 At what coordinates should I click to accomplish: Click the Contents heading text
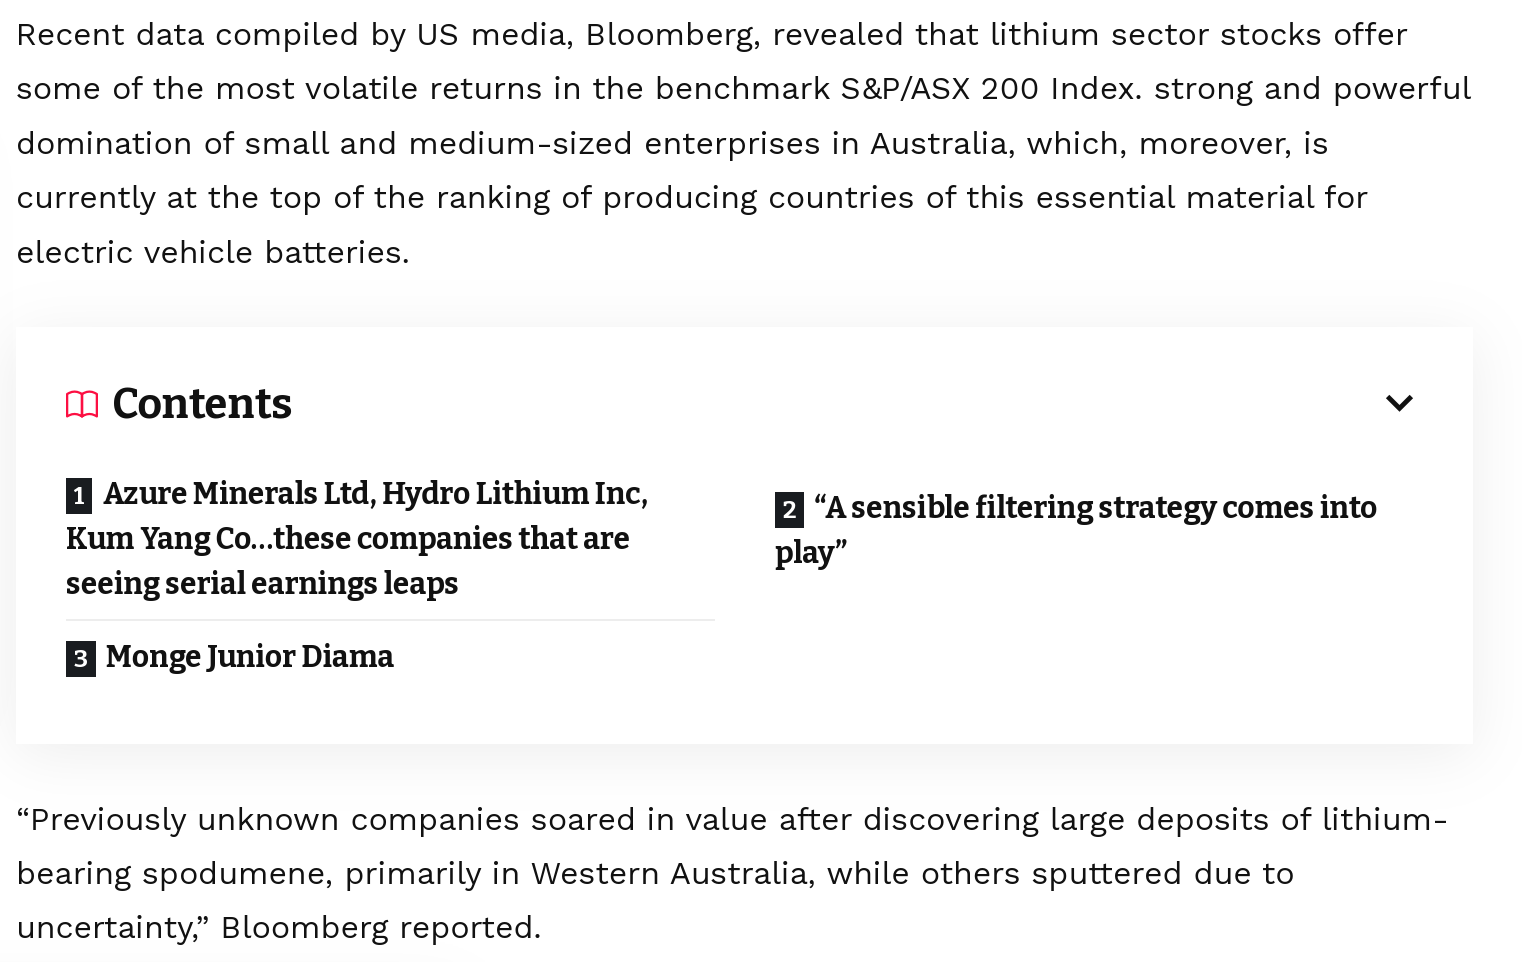point(202,404)
